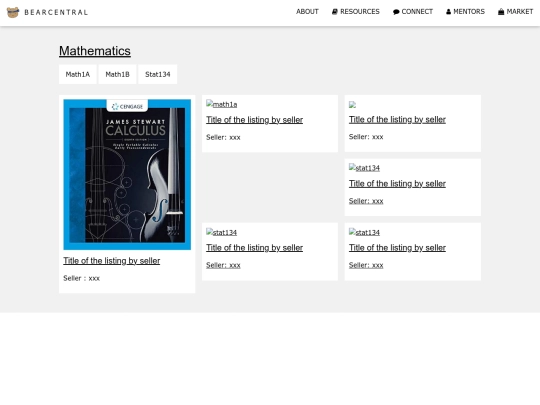
Task: Open the CONNECT menu item
Action: (x=417, y=12)
